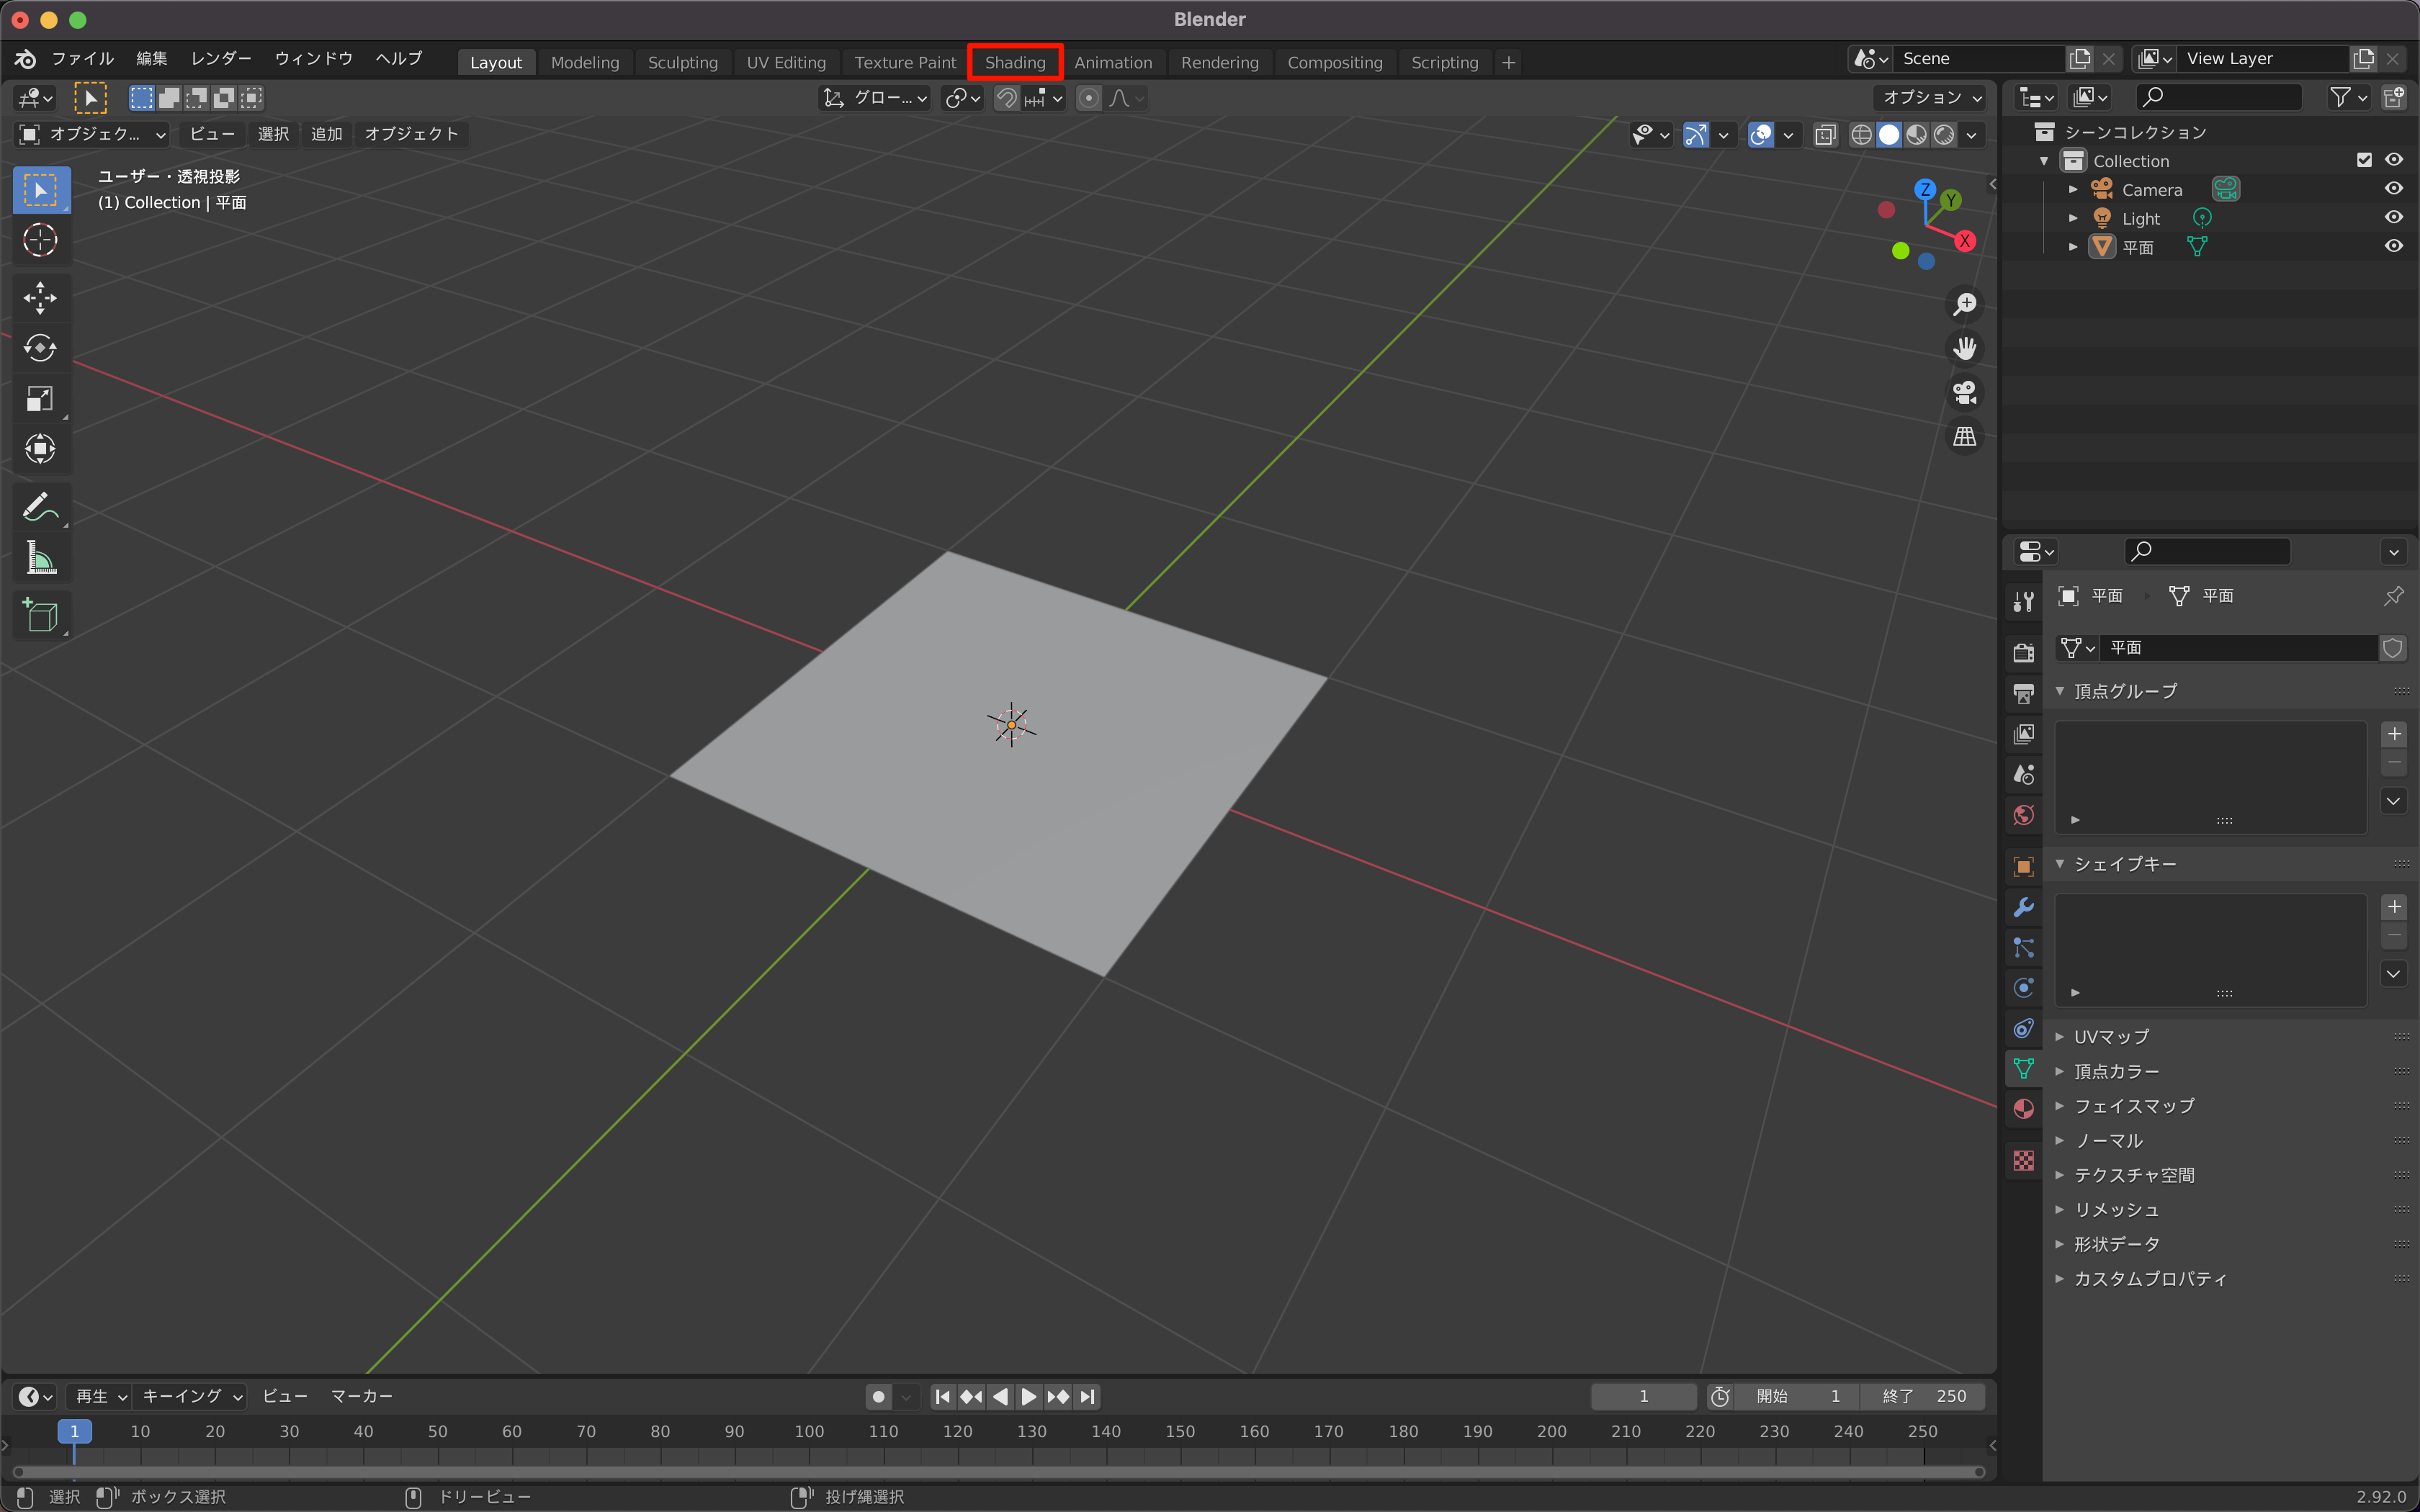This screenshot has width=2420, height=1512.
Task: Uncheck the Collection exclude checkbox
Action: (x=2364, y=160)
